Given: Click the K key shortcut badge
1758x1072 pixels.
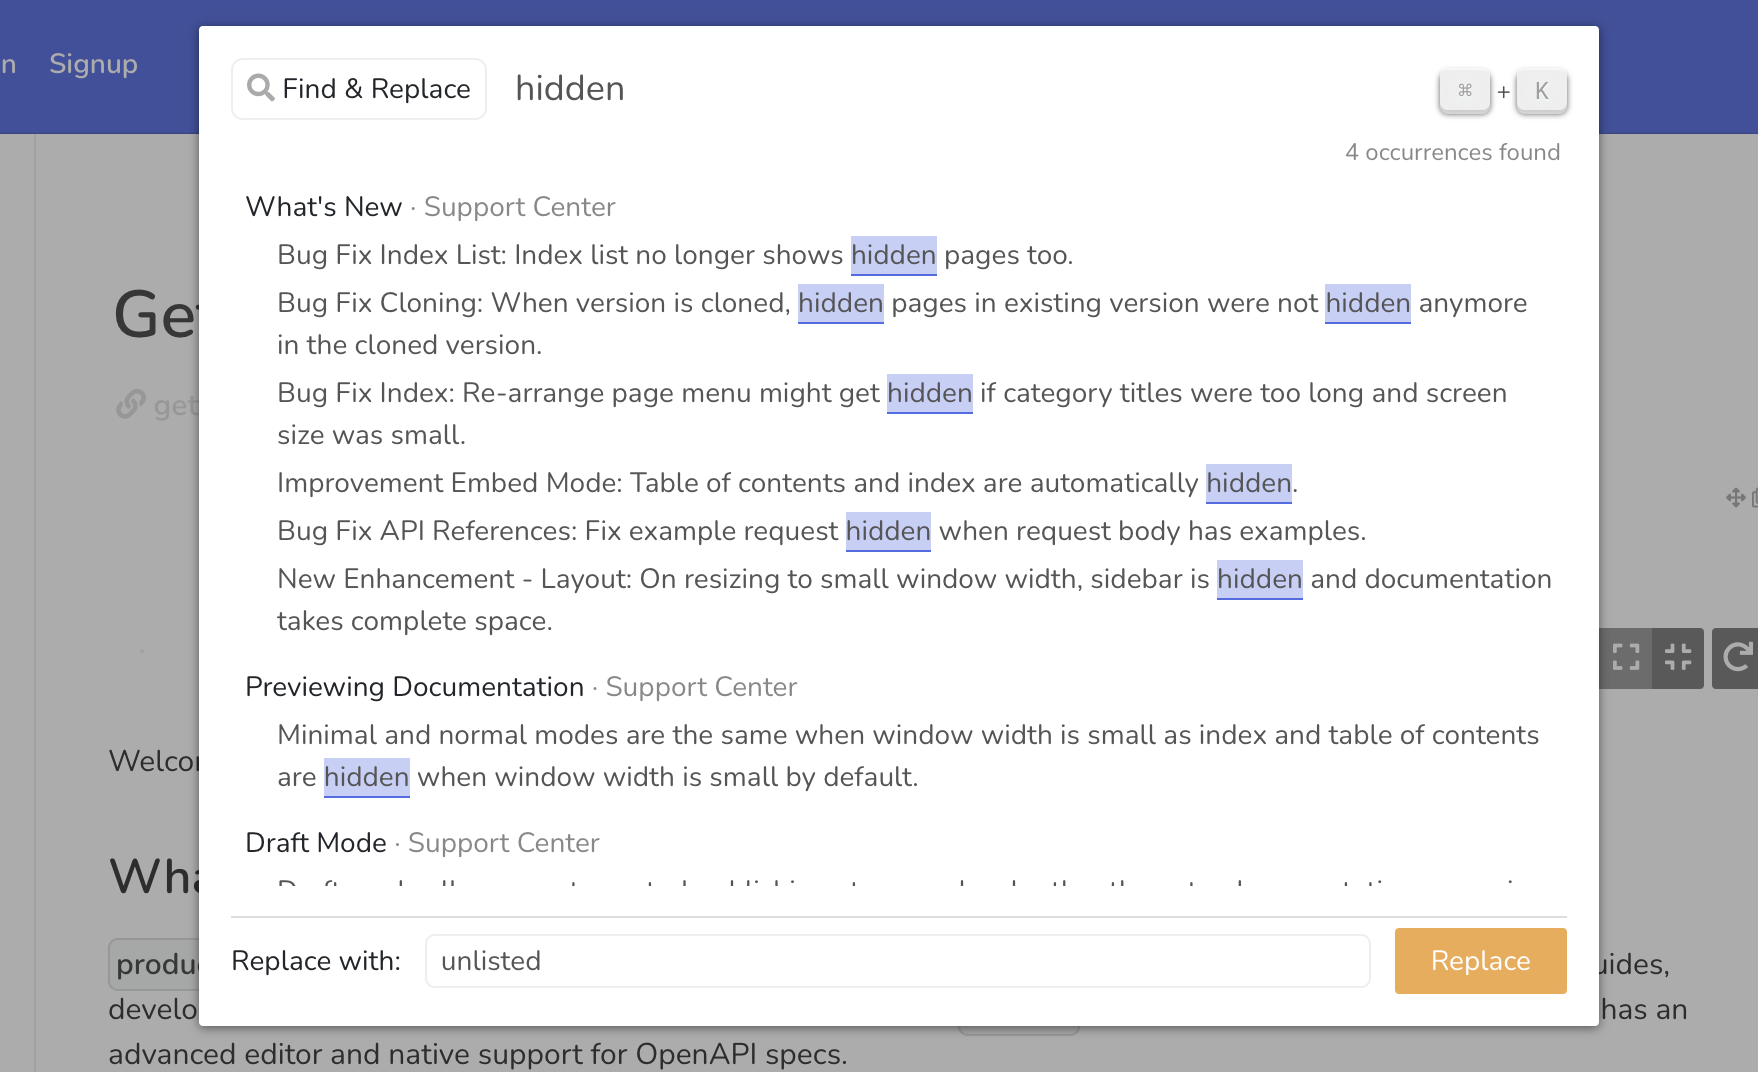Looking at the screenshot, I should pyautogui.click(x=1541, y=91).
